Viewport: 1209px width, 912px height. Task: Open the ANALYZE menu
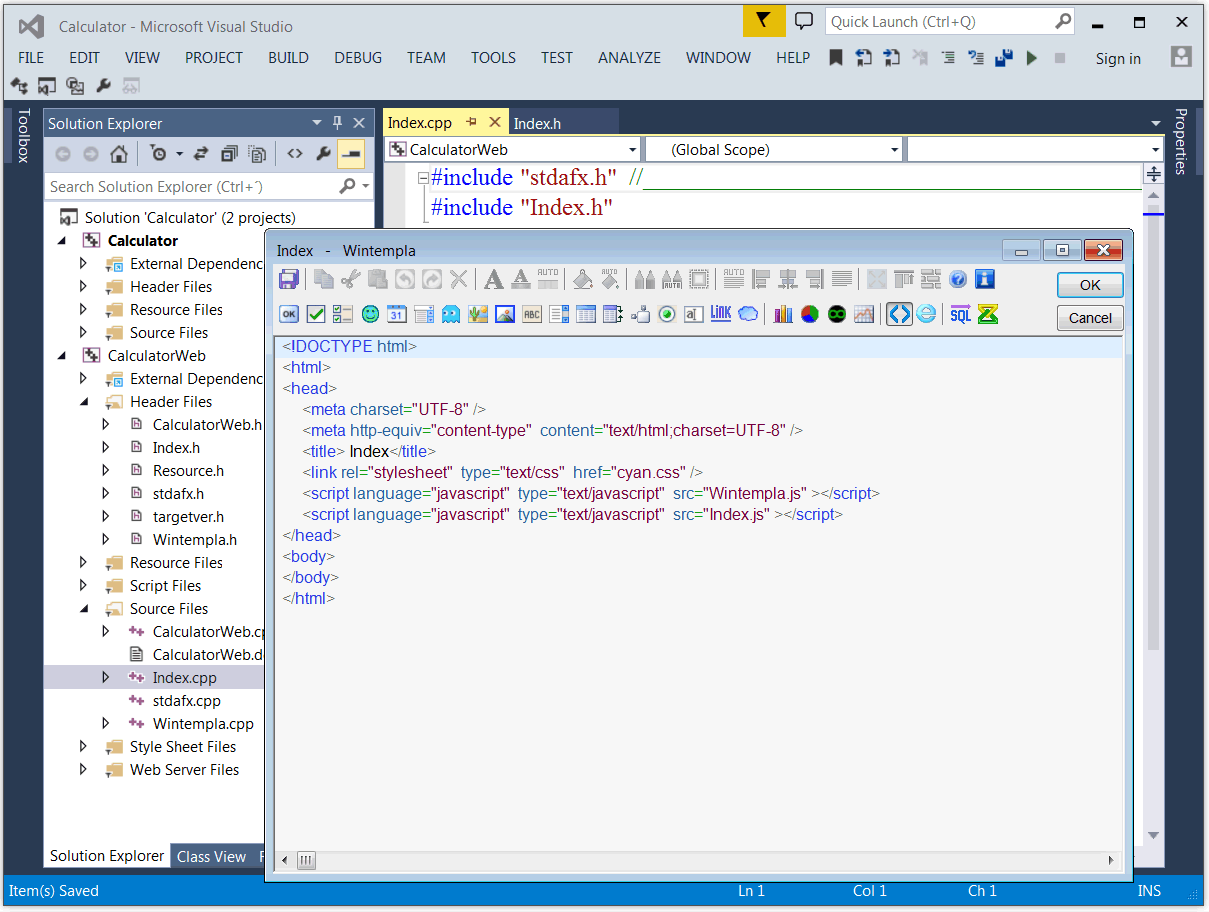pos(629,57)
